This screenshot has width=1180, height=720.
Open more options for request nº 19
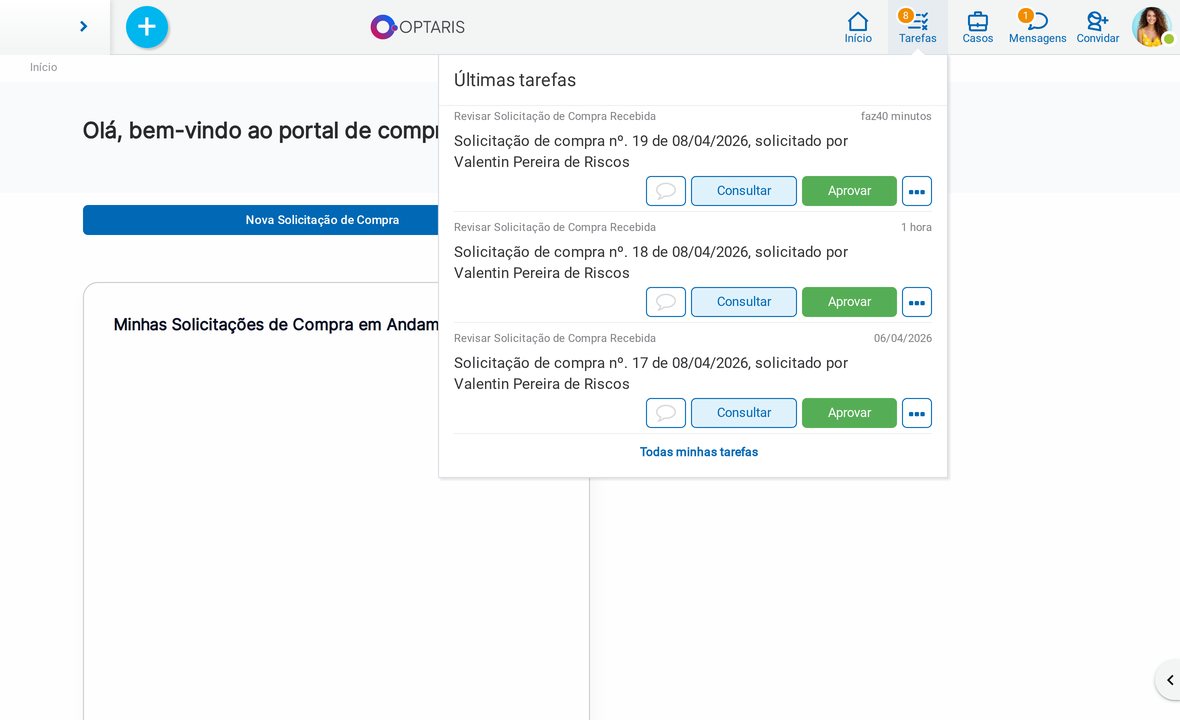click(917, 191)
